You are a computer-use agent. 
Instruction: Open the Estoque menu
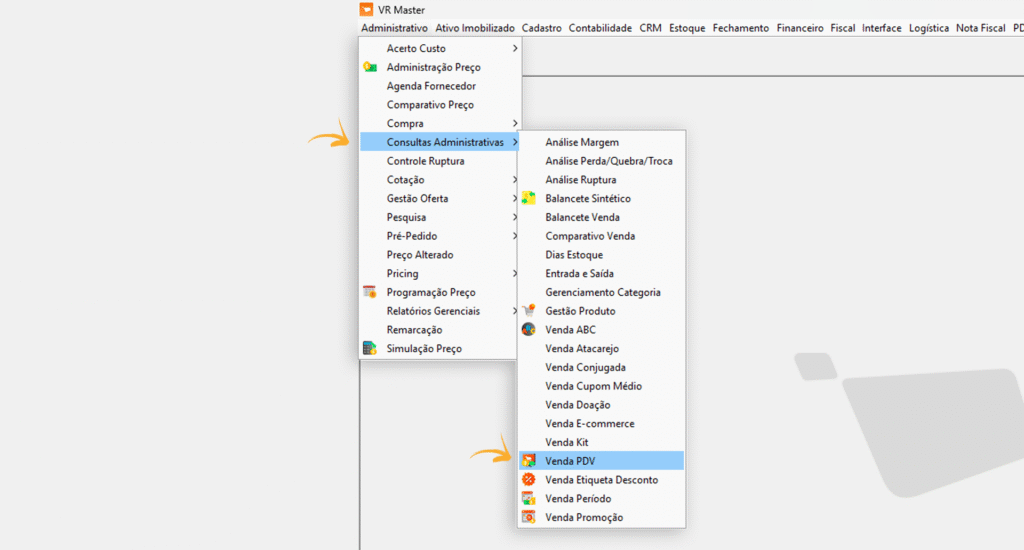pyautogui.click(x=687, y=28)
